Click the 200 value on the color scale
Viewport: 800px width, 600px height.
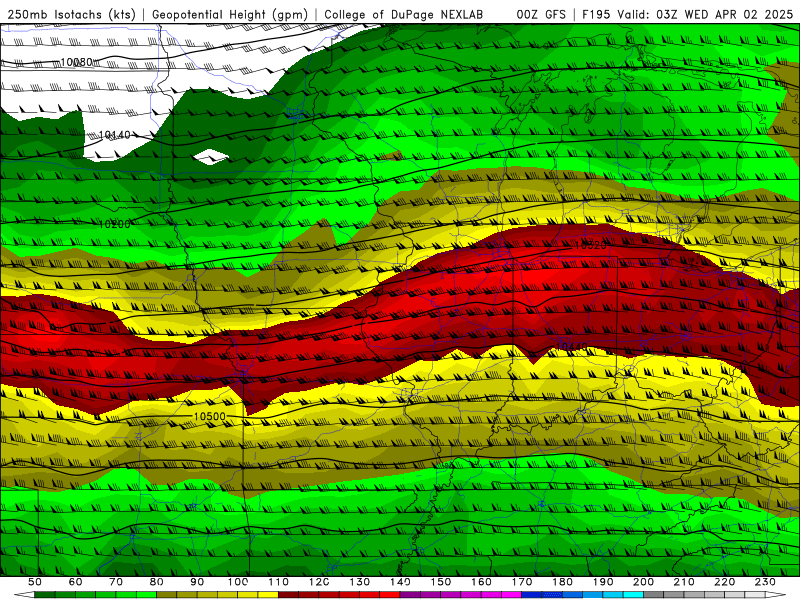[x=644, y=582]
